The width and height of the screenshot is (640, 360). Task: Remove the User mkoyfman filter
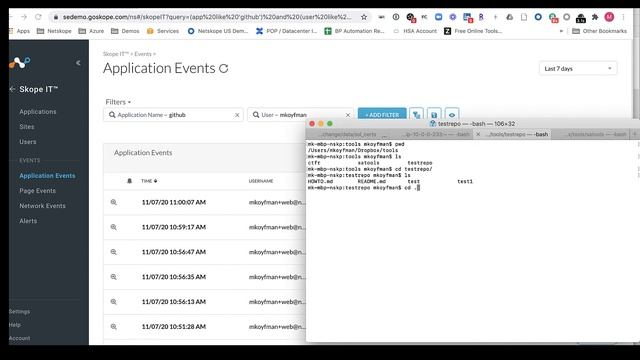(x=348, y=115)
